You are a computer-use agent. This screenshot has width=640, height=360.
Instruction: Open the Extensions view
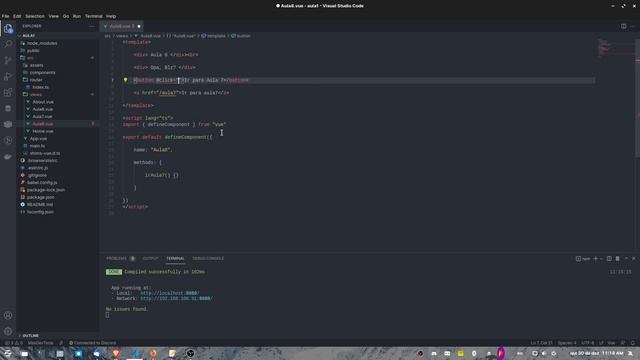point(8,92)
